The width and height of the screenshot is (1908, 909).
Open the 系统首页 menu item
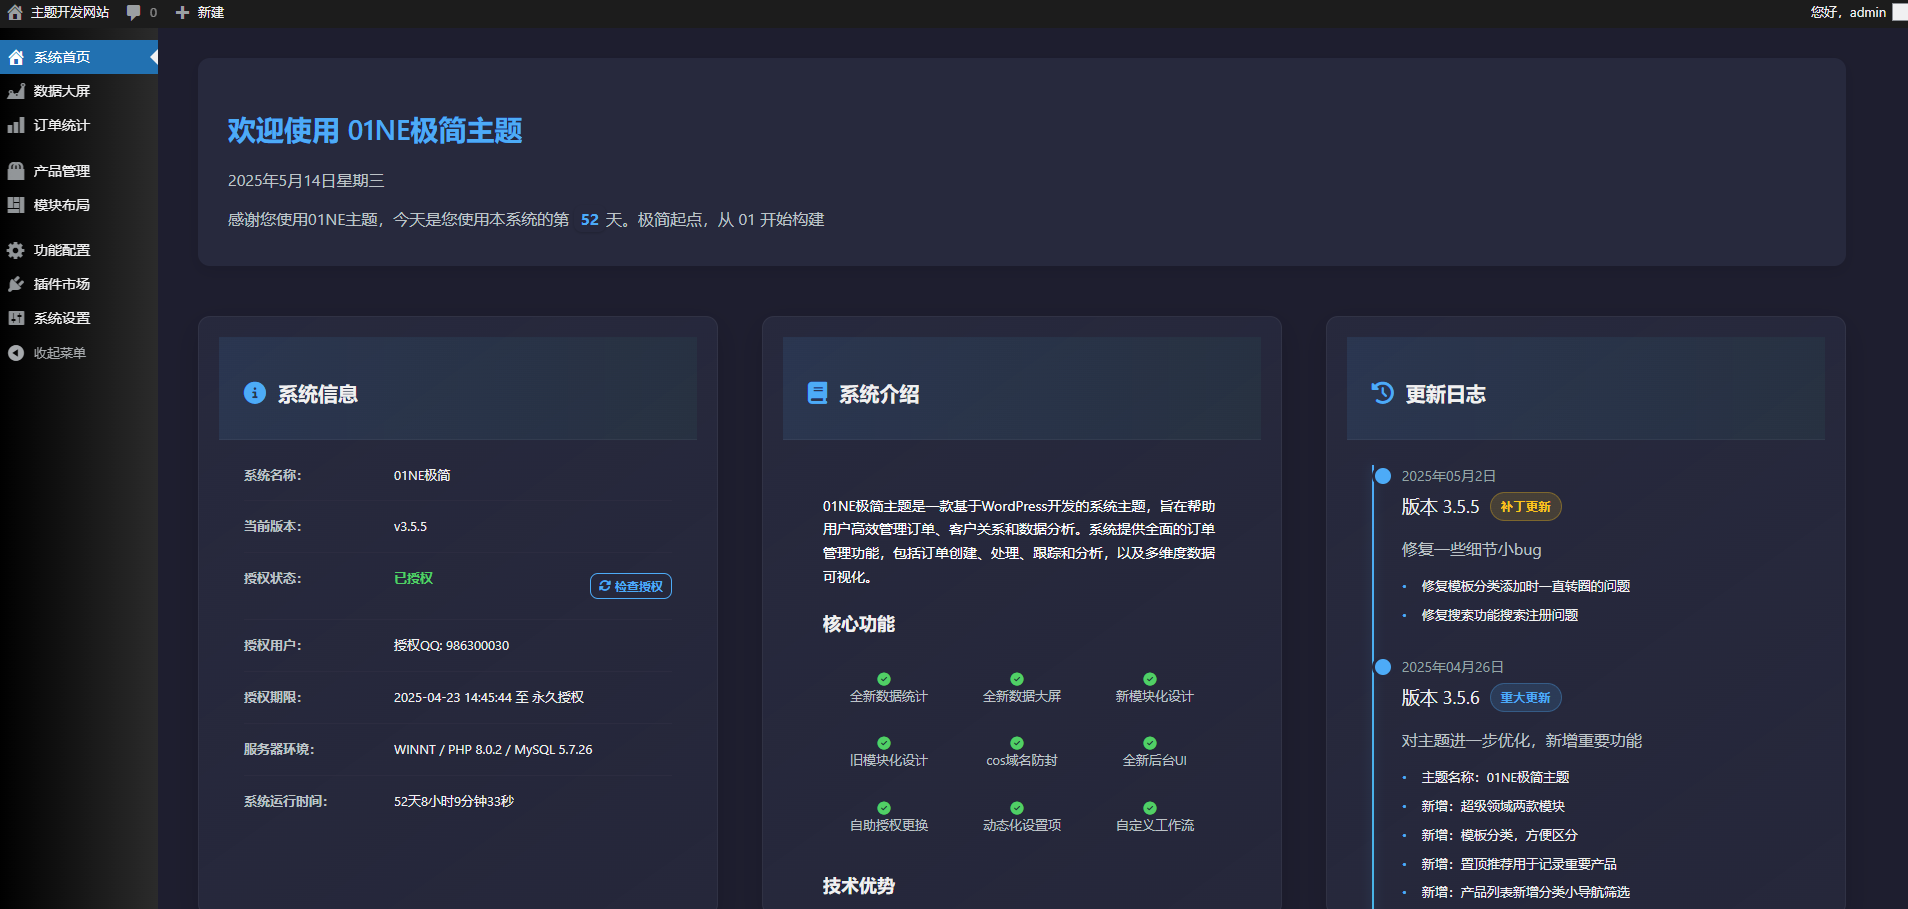79,57
